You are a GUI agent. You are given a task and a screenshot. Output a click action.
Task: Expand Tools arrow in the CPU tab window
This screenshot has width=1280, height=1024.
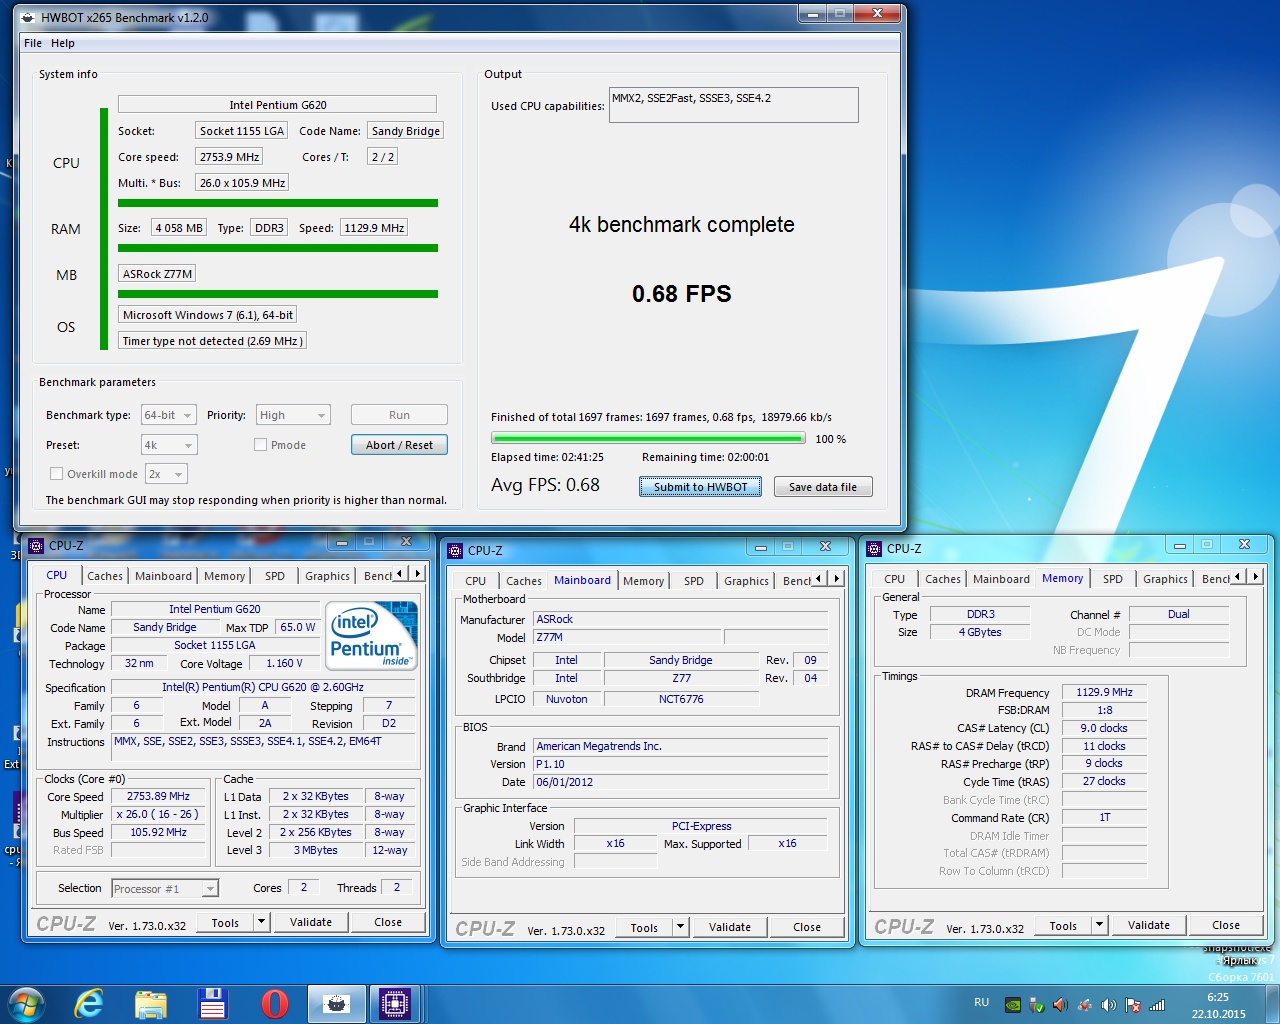point(262,922)
